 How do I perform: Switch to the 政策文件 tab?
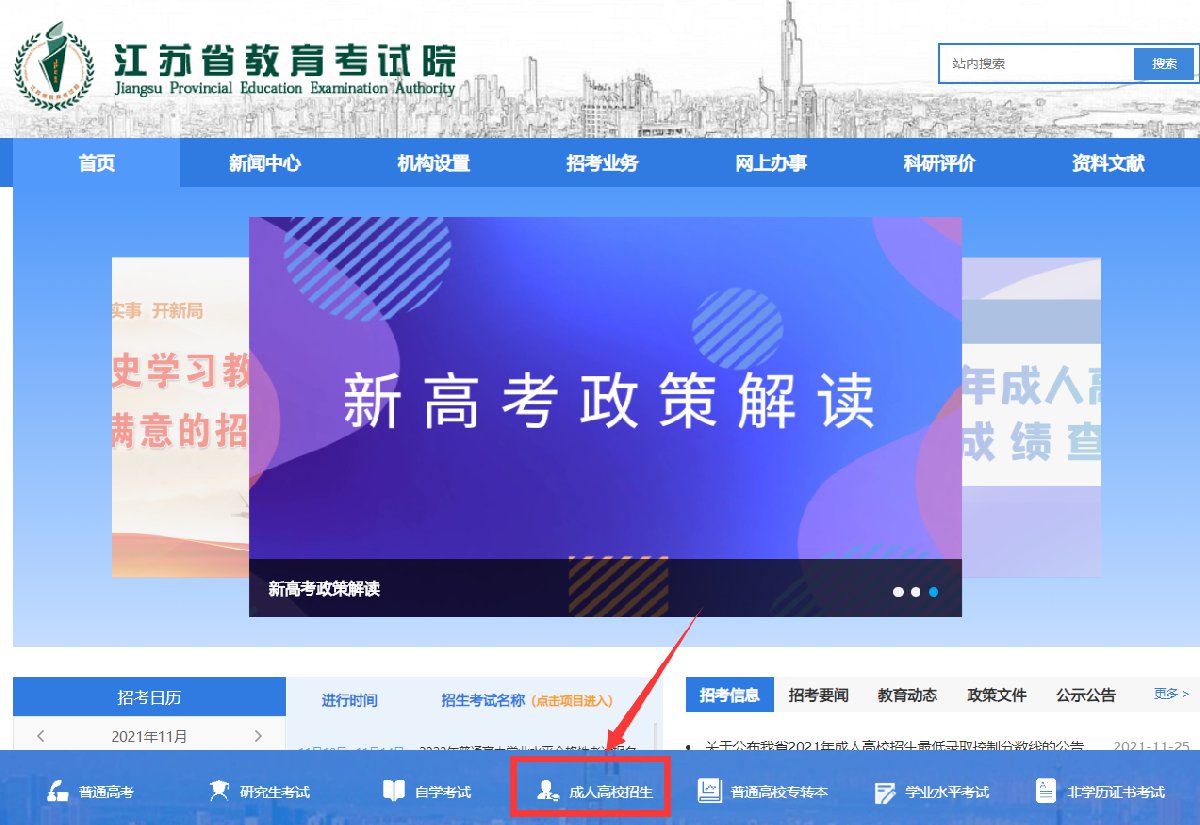pyautogui.click(x=996, y=695)
